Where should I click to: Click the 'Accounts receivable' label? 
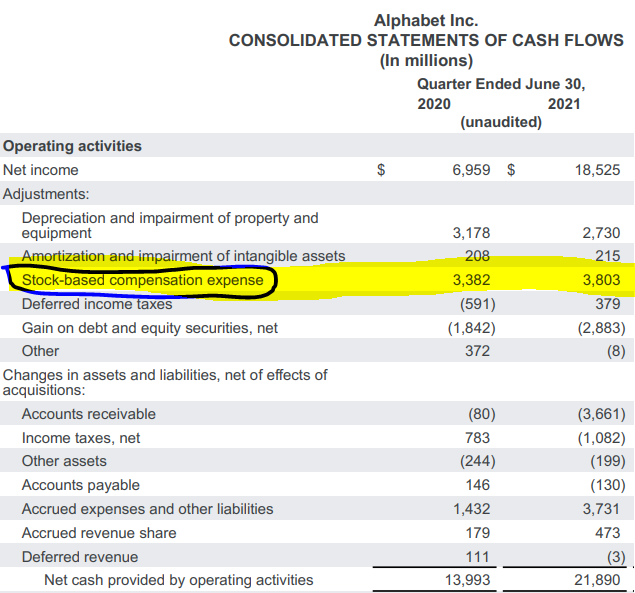point(89,414)
